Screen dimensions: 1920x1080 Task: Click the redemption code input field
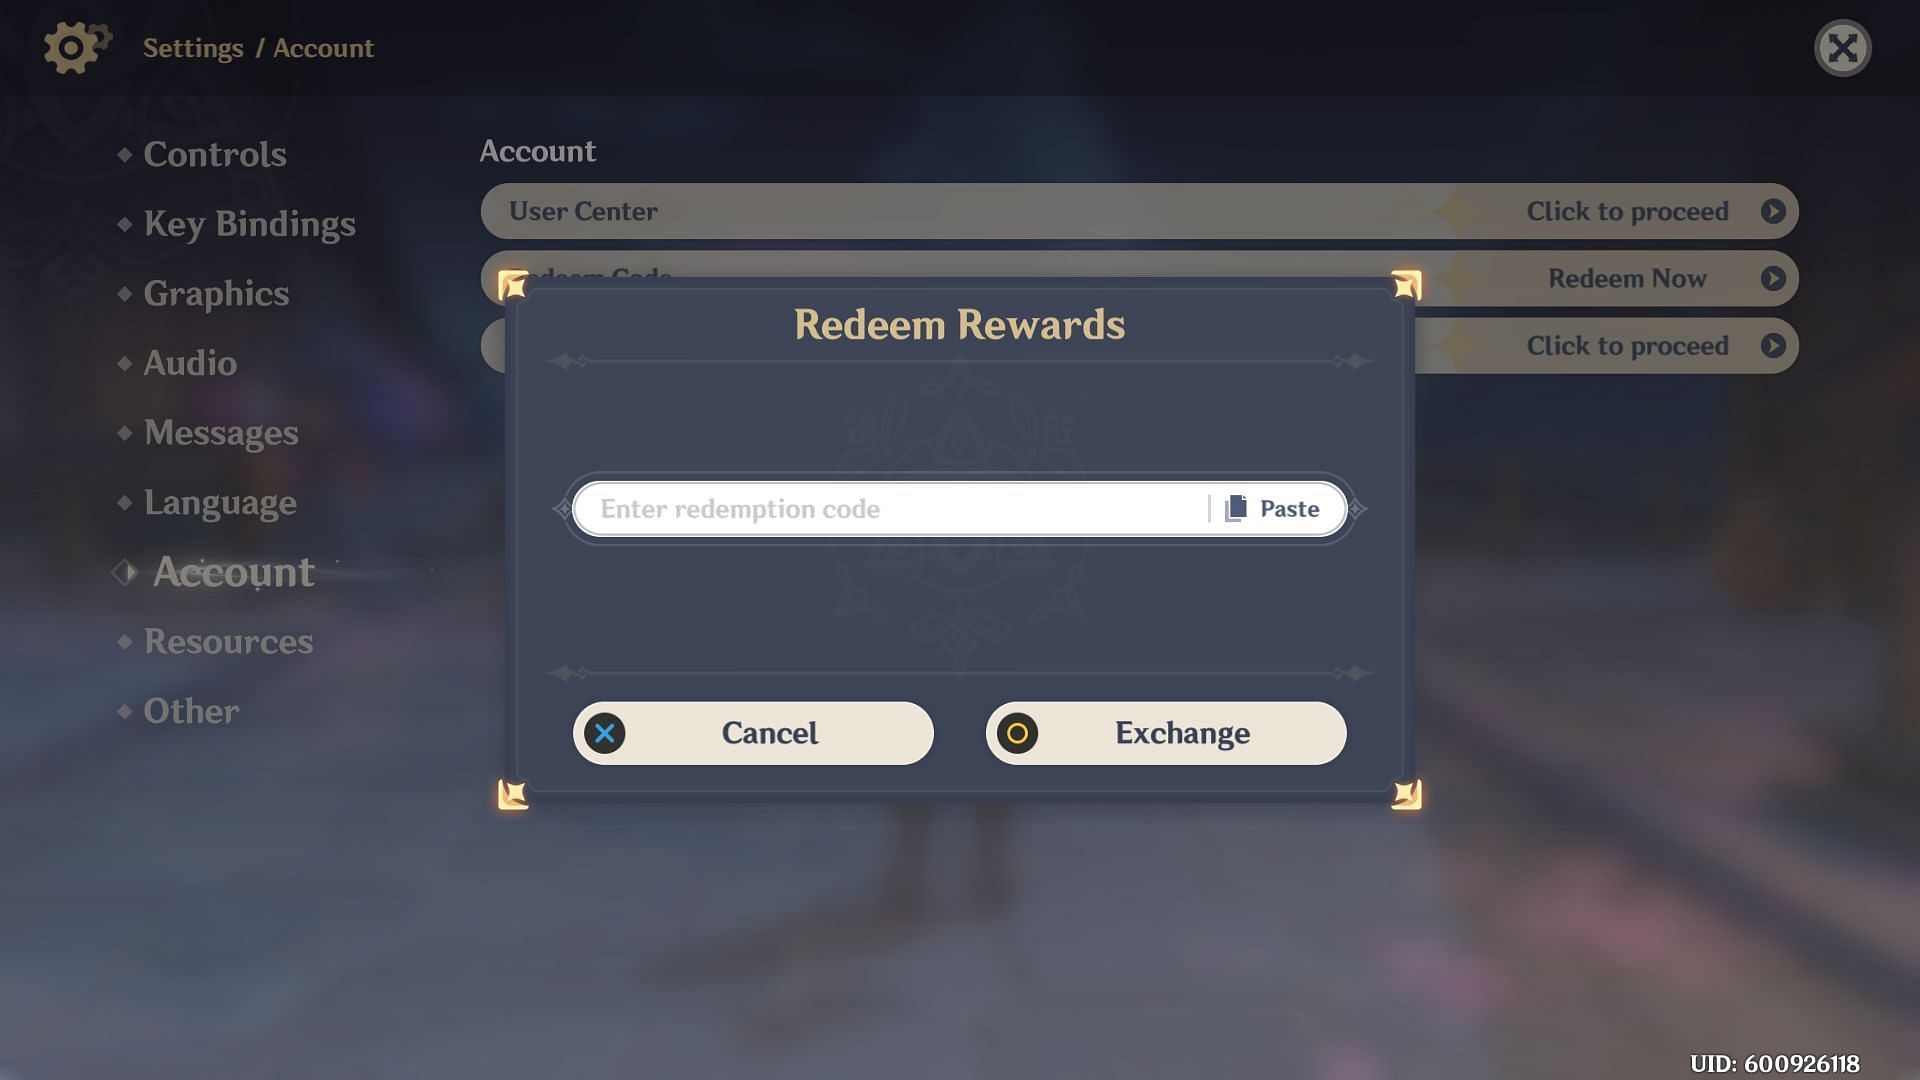pos(890,508)
